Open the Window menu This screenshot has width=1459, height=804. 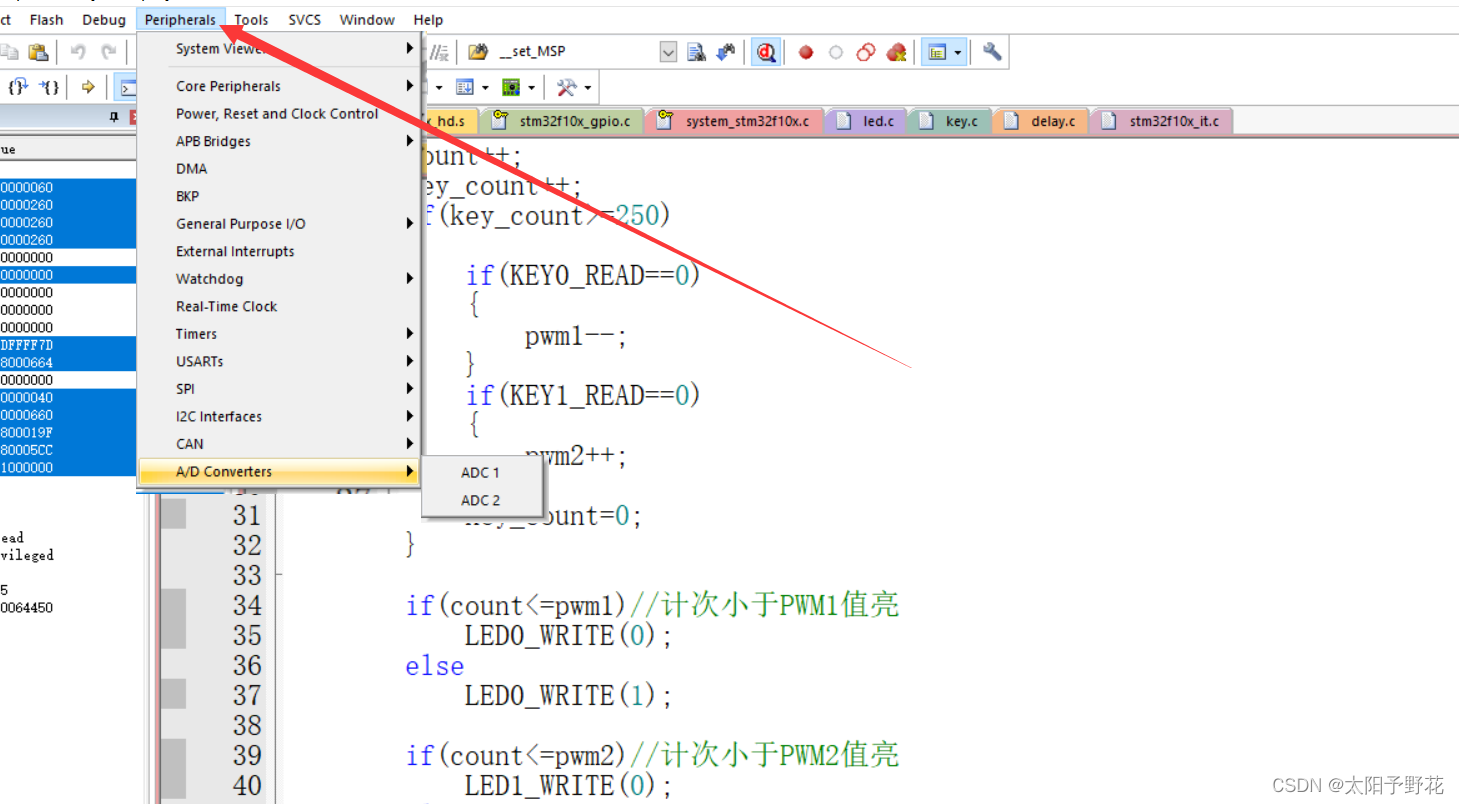tap(367, 20)
